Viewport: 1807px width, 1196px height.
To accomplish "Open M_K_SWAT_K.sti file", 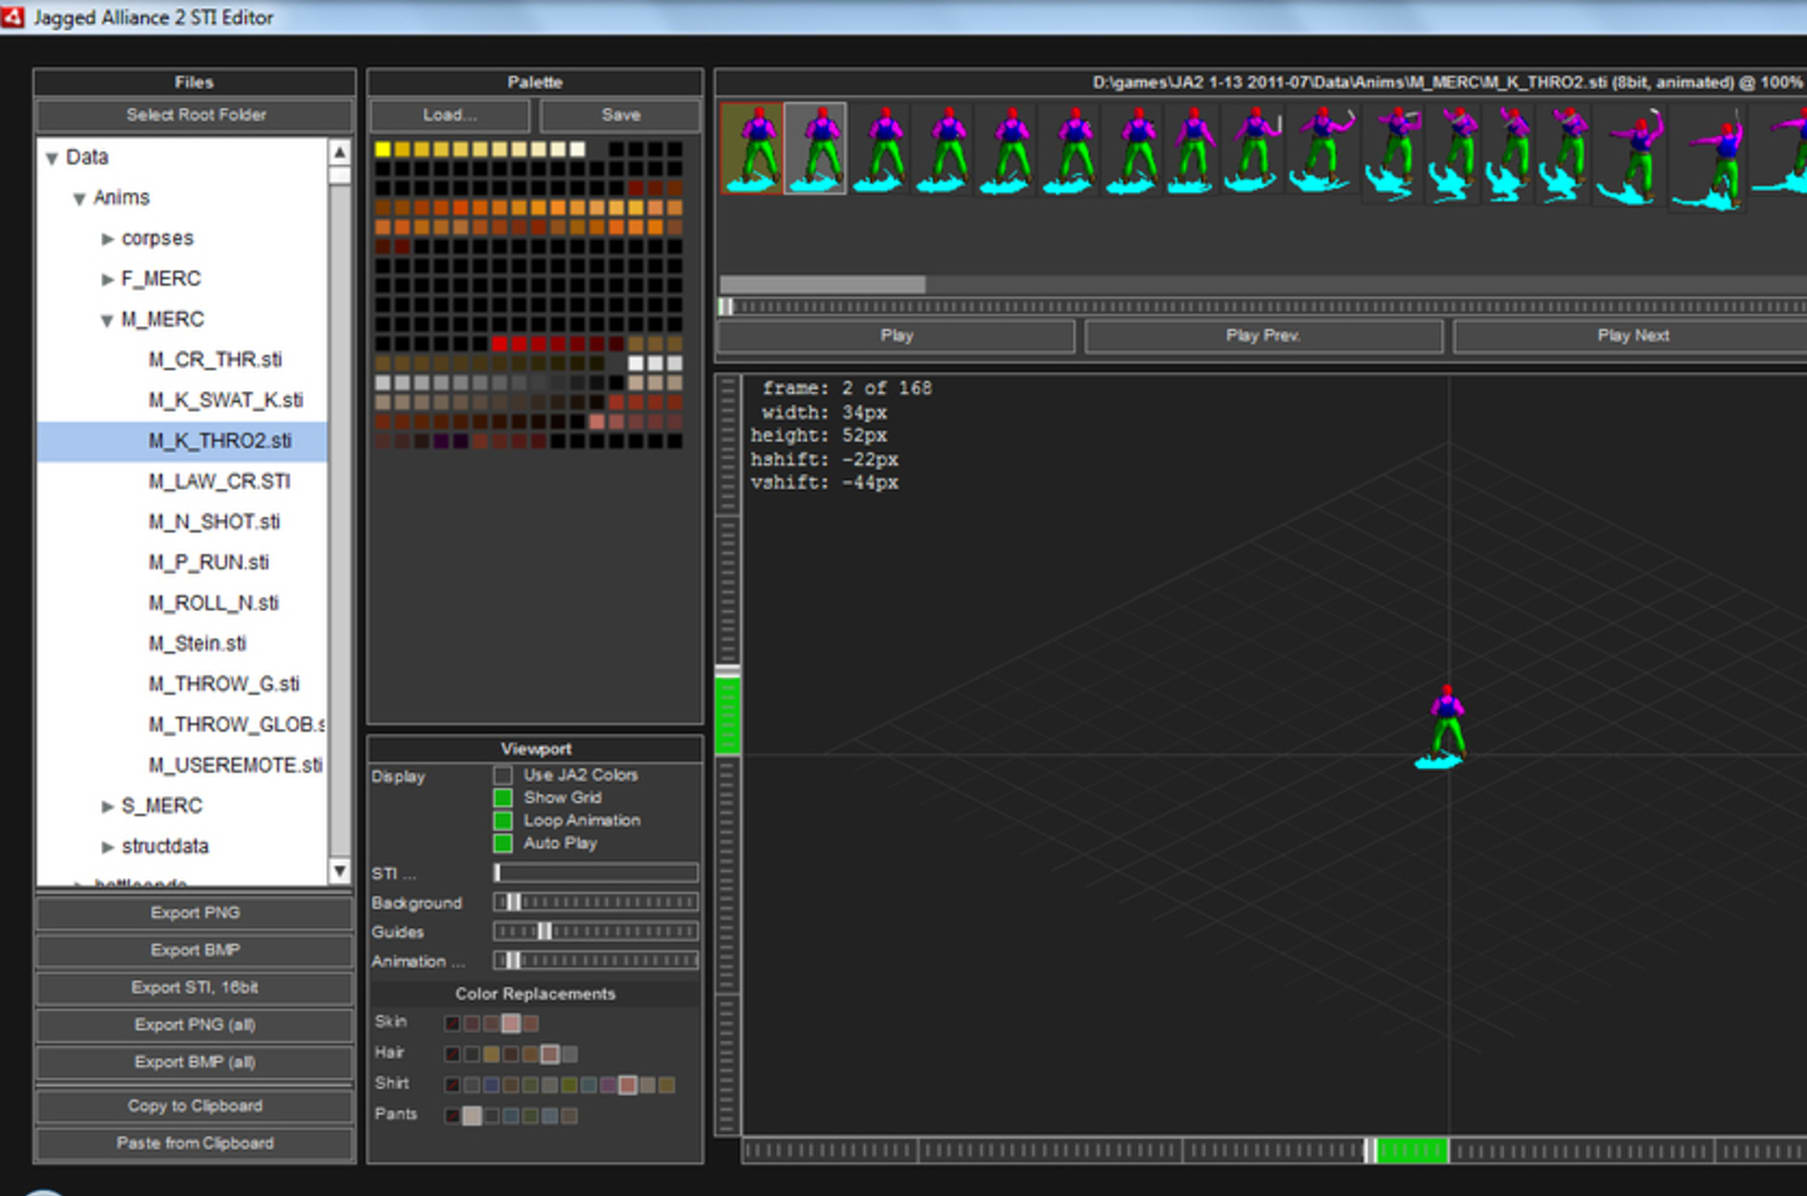I will tap(225, 400).
